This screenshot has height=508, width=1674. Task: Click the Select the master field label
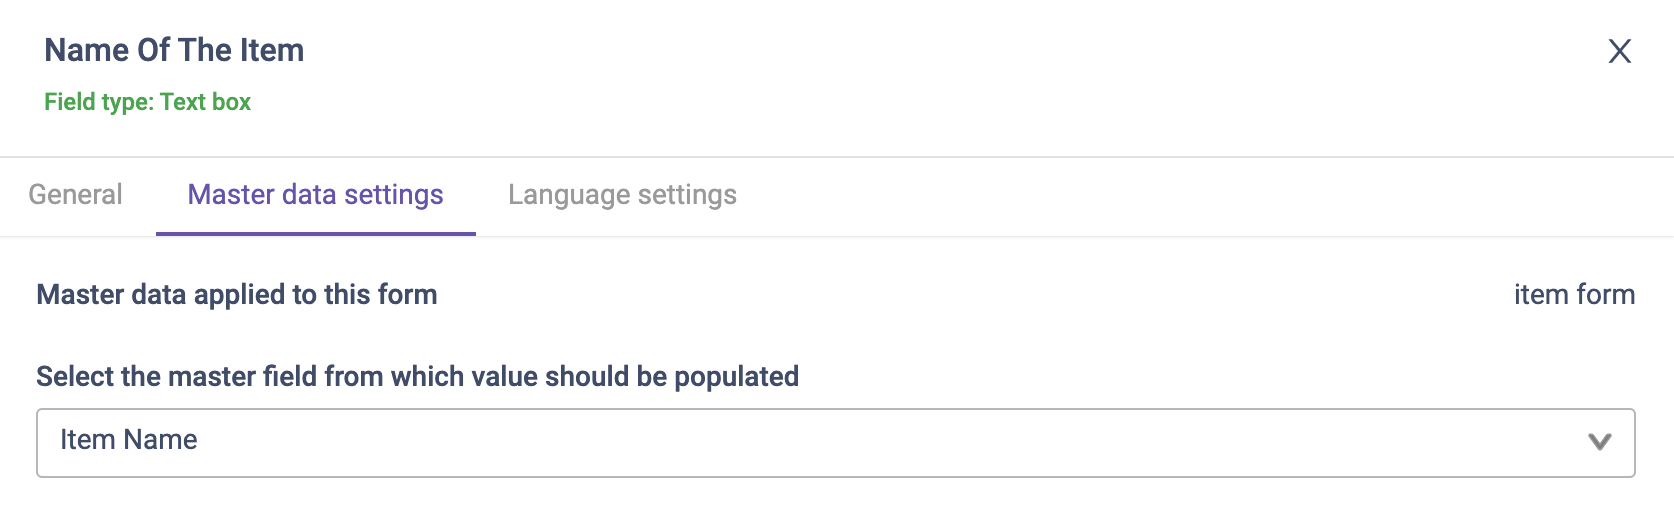pyautogui.click(x=417, y=377)
